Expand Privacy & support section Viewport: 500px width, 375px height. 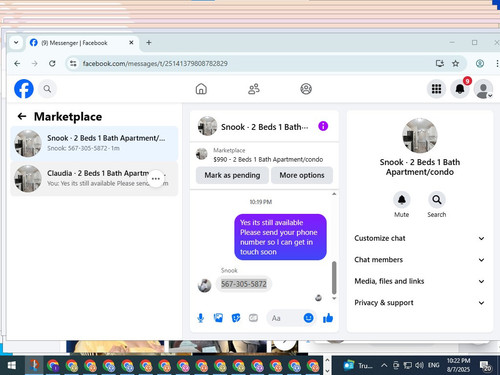click(x=419, y=303)
